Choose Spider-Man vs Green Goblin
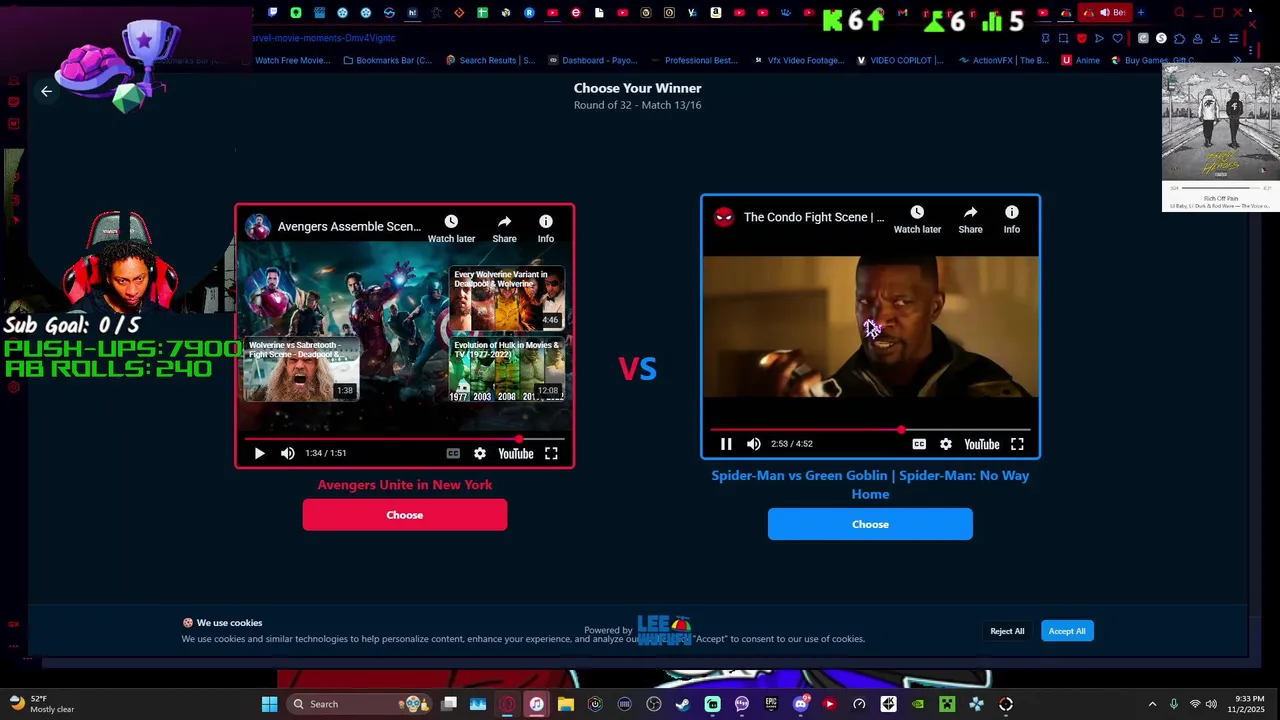 pos(870,524)
